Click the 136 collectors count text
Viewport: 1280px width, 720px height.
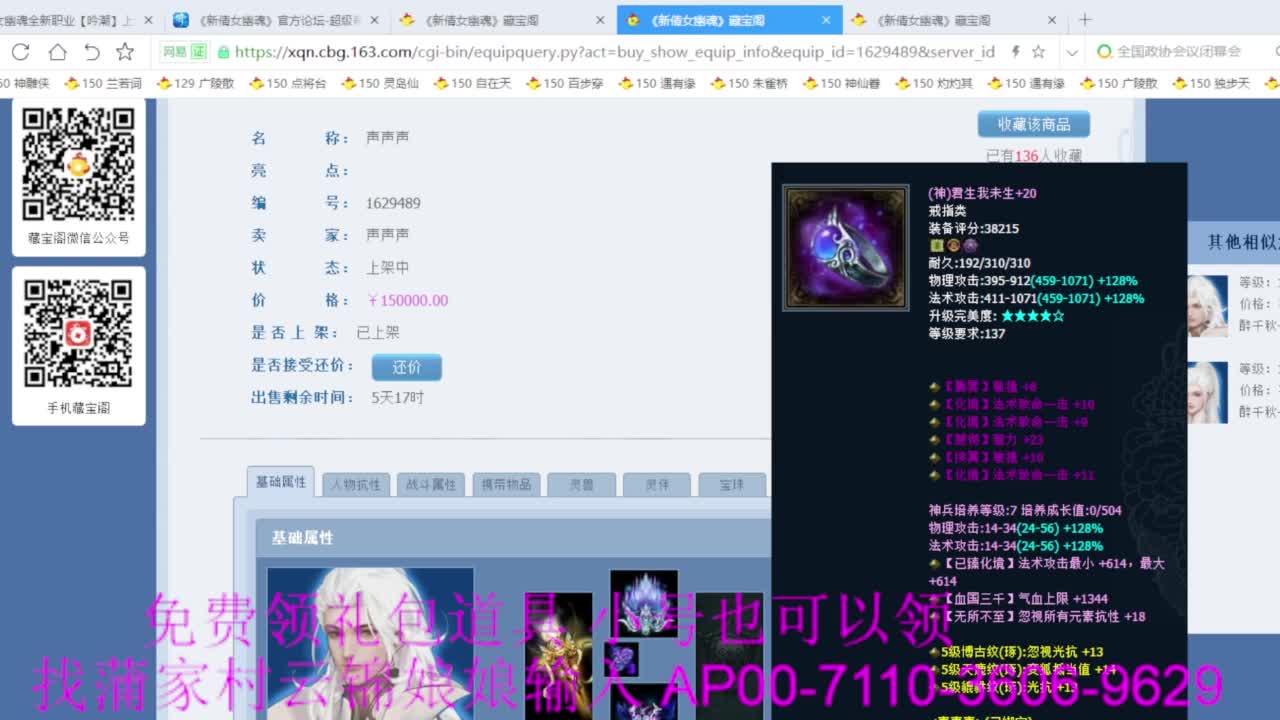tap(1027, 156)
